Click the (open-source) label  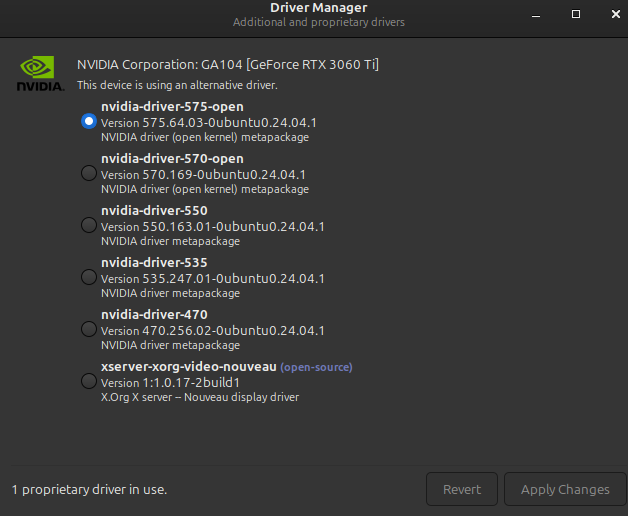316,367
